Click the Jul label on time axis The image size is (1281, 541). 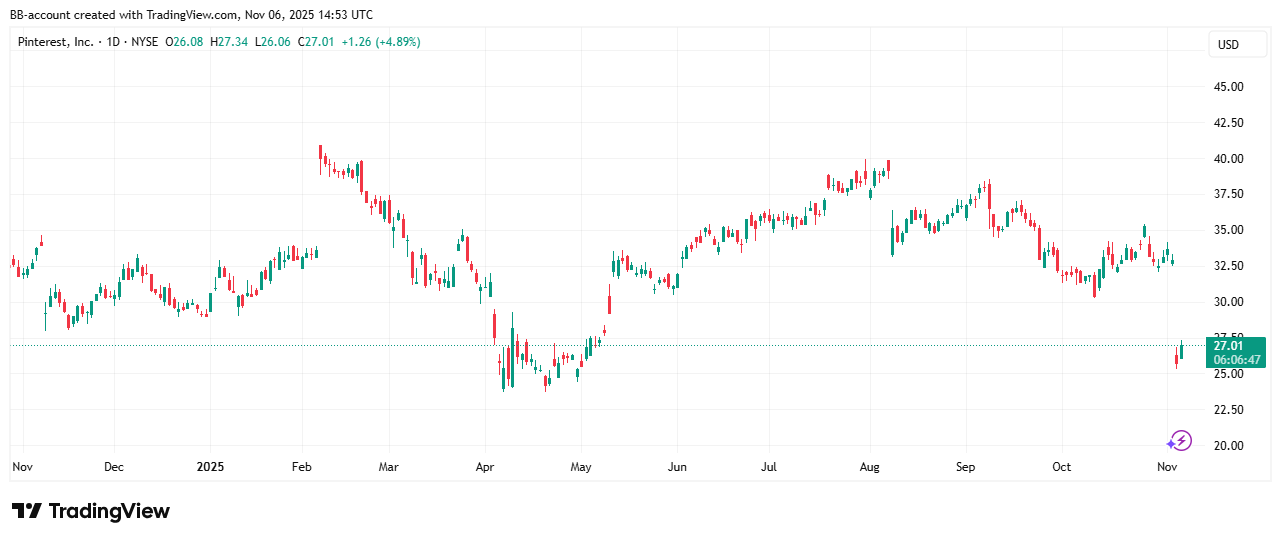(769, 467)
